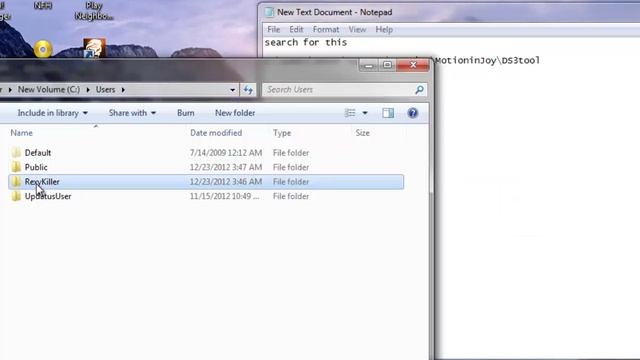This screenshot has height=360, width=640.
Task: Select the RexyKiller folder name
Action: [42, 182]
